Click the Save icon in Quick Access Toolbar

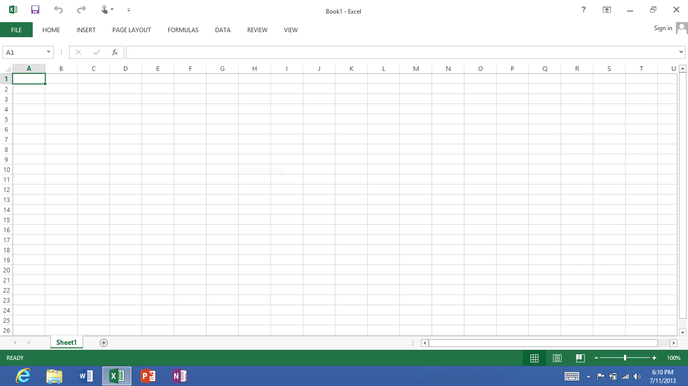[35, 10]
